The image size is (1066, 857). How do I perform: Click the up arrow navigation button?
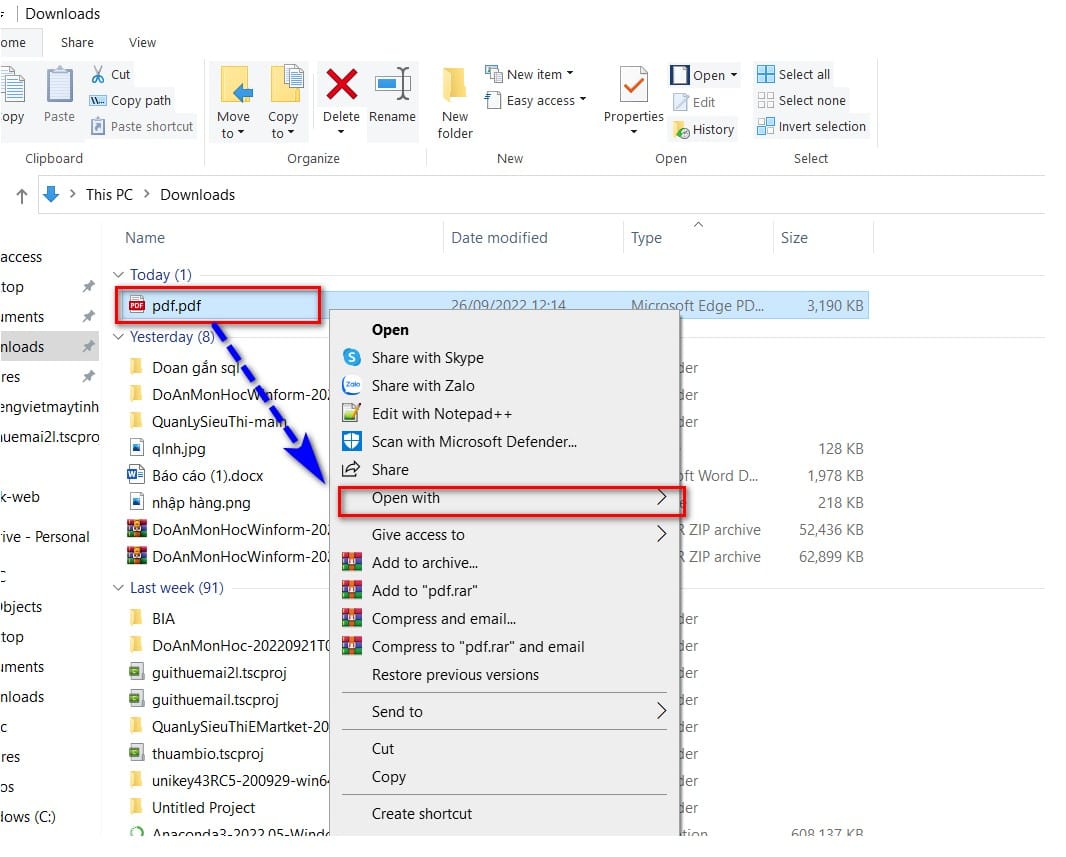pos(22,196)
